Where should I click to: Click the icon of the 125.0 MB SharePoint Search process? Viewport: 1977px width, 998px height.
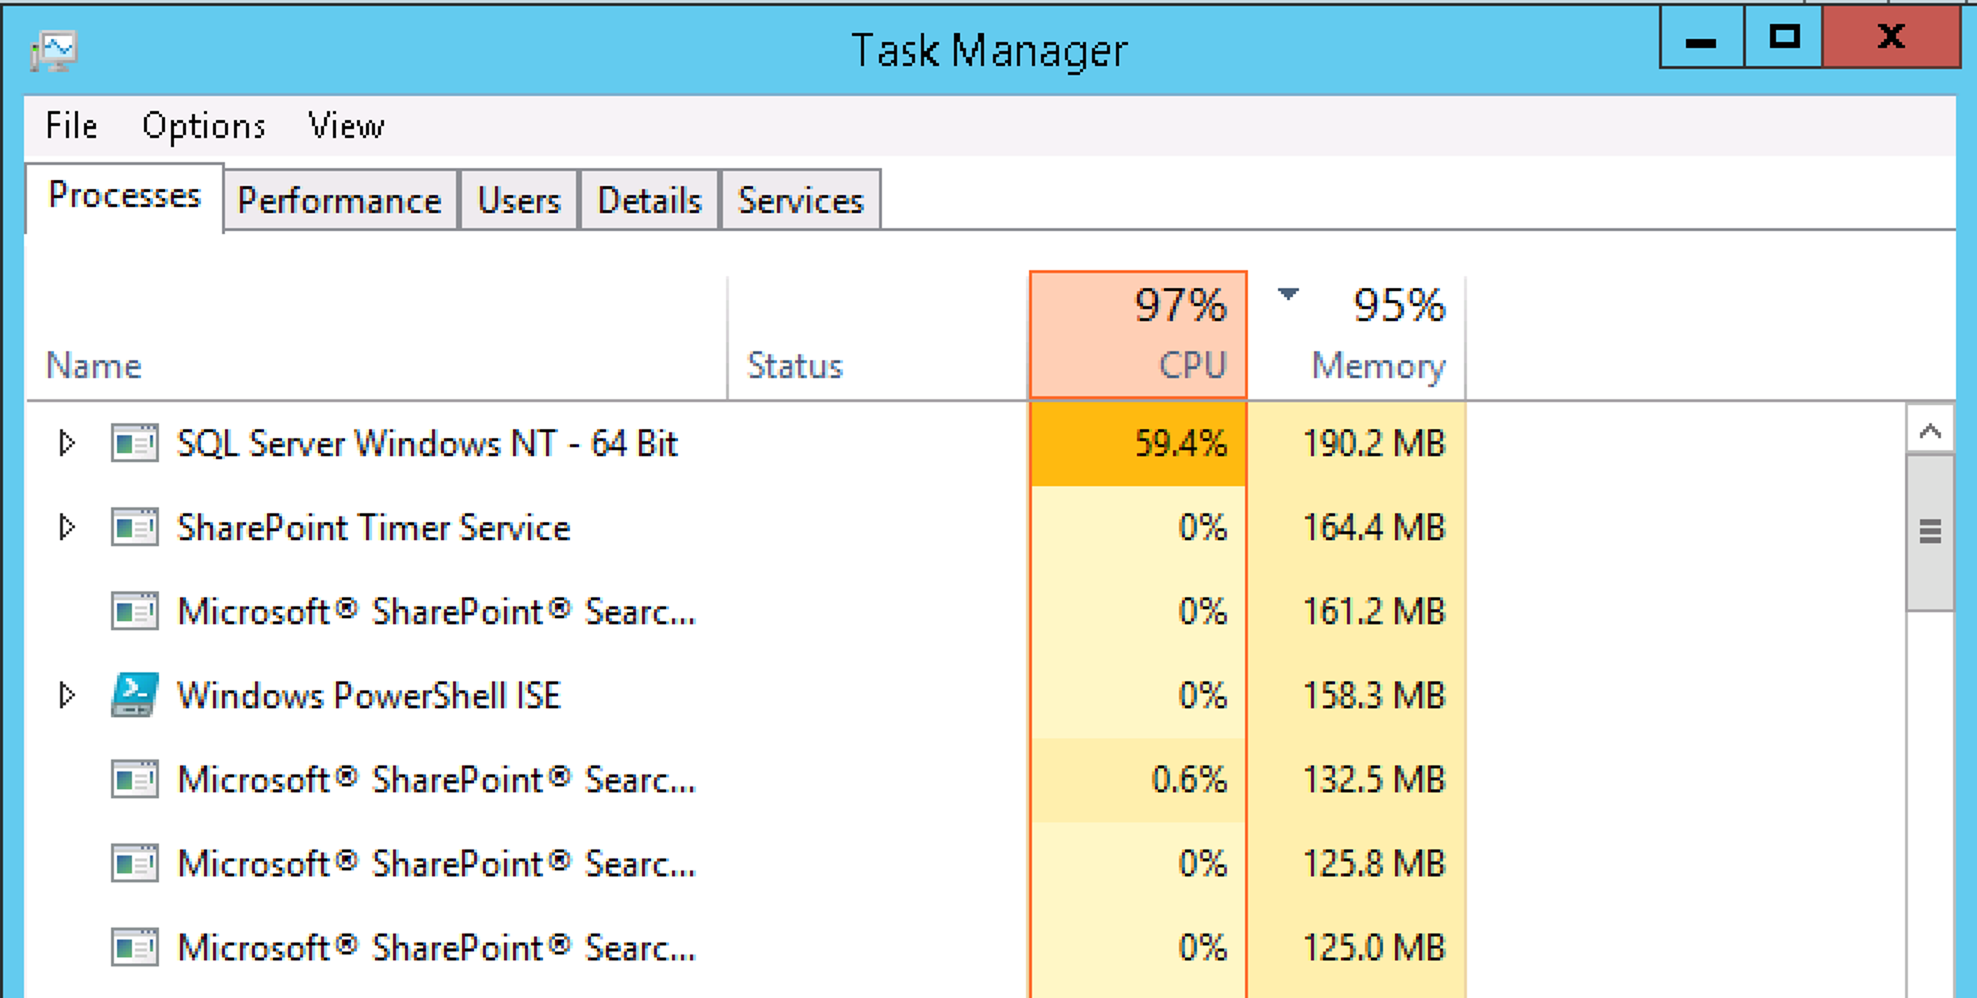coord(134,947)
